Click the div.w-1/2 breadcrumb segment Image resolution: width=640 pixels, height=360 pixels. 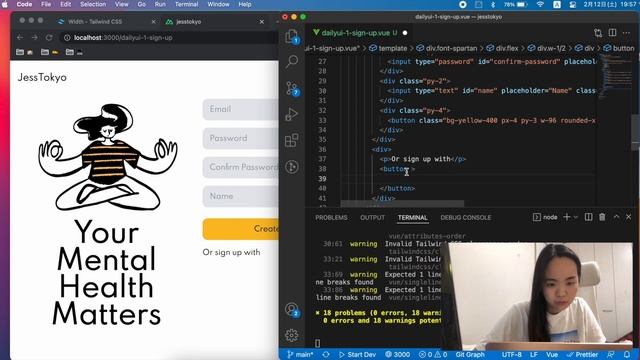tap(546, 48)
